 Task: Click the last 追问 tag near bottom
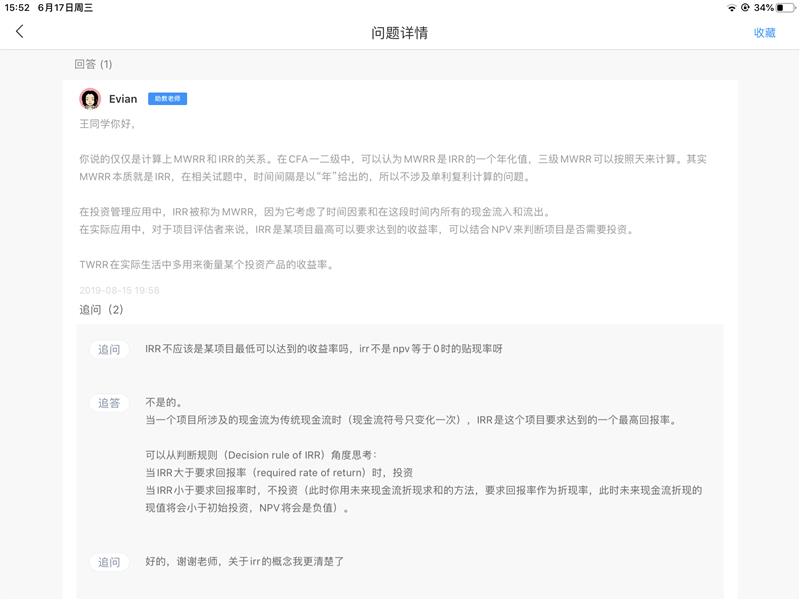tap(108, 563)
